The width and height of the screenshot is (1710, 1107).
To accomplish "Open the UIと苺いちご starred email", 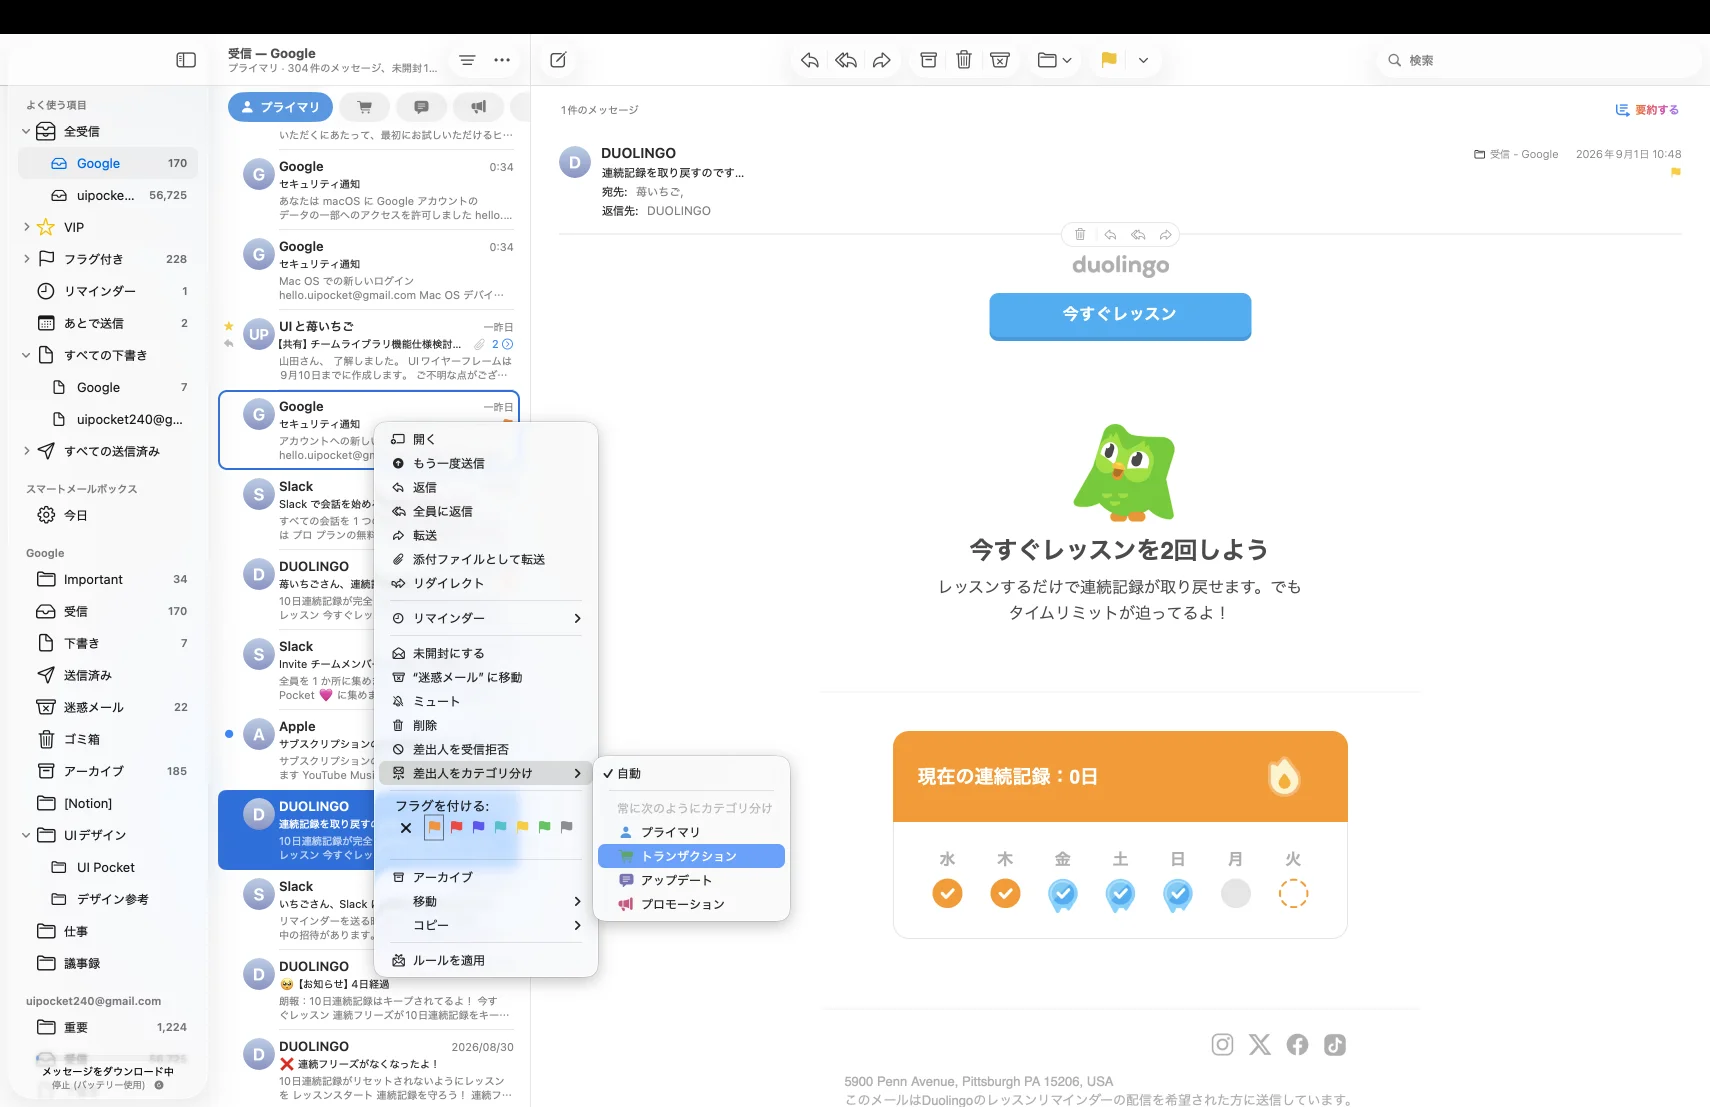I will (369, 350).
